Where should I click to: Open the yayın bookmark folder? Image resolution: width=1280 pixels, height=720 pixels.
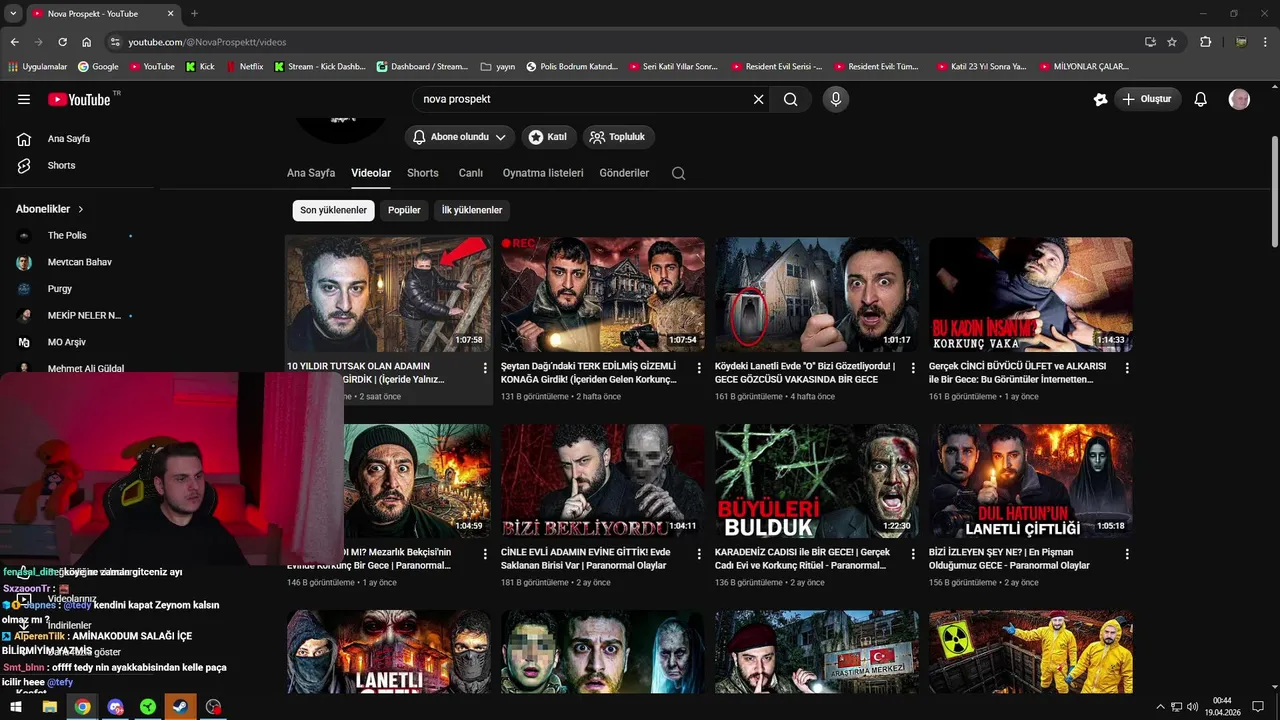497,67
